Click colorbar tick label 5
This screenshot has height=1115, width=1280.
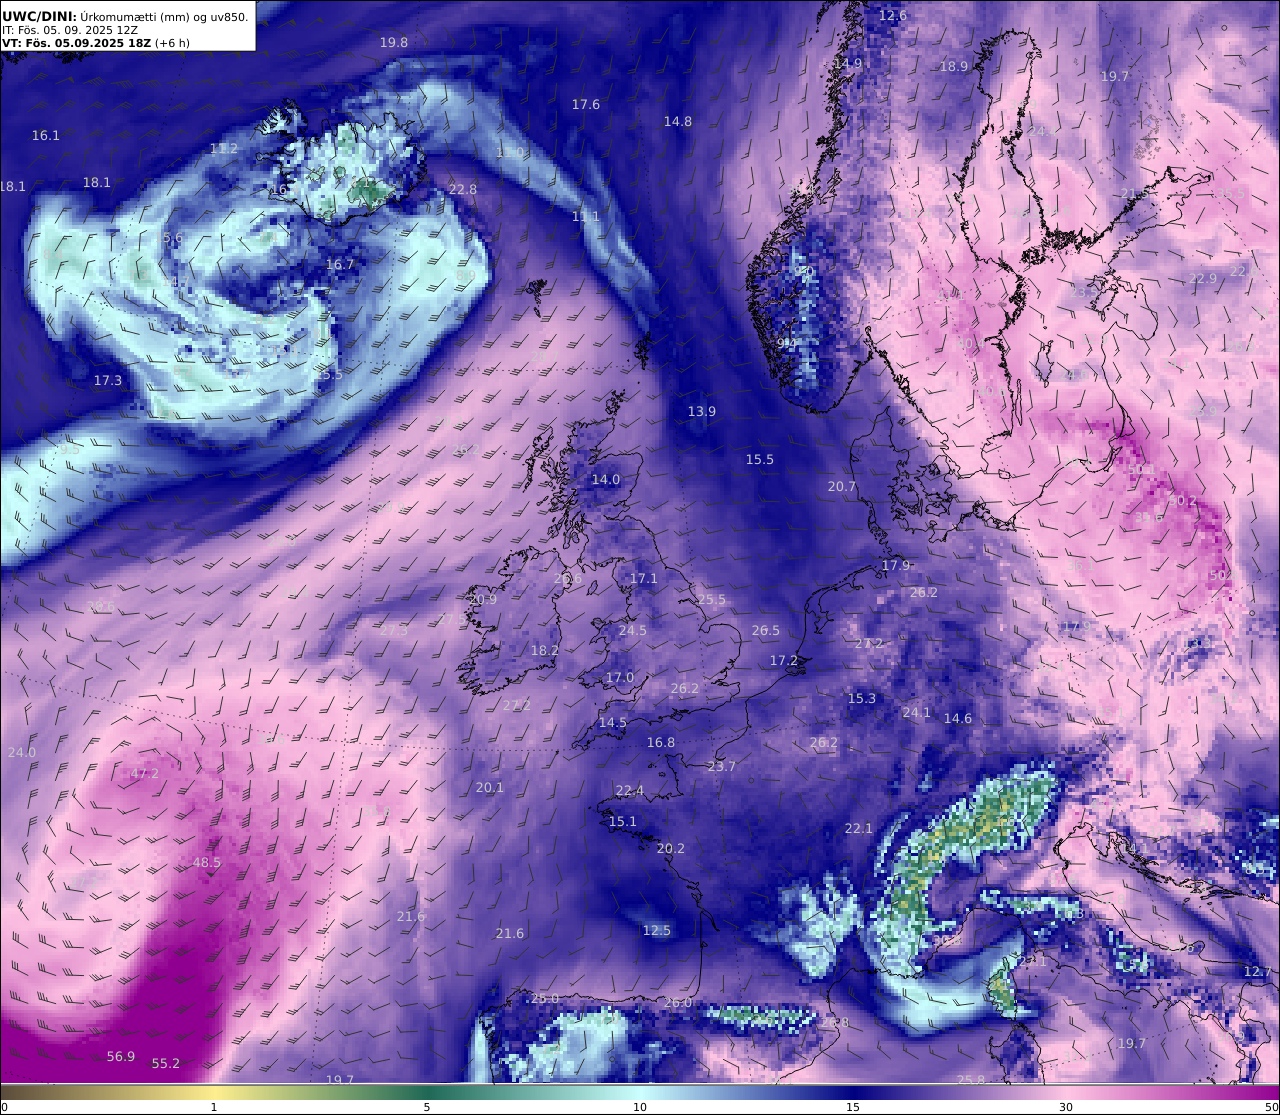tap(427, 1107)
